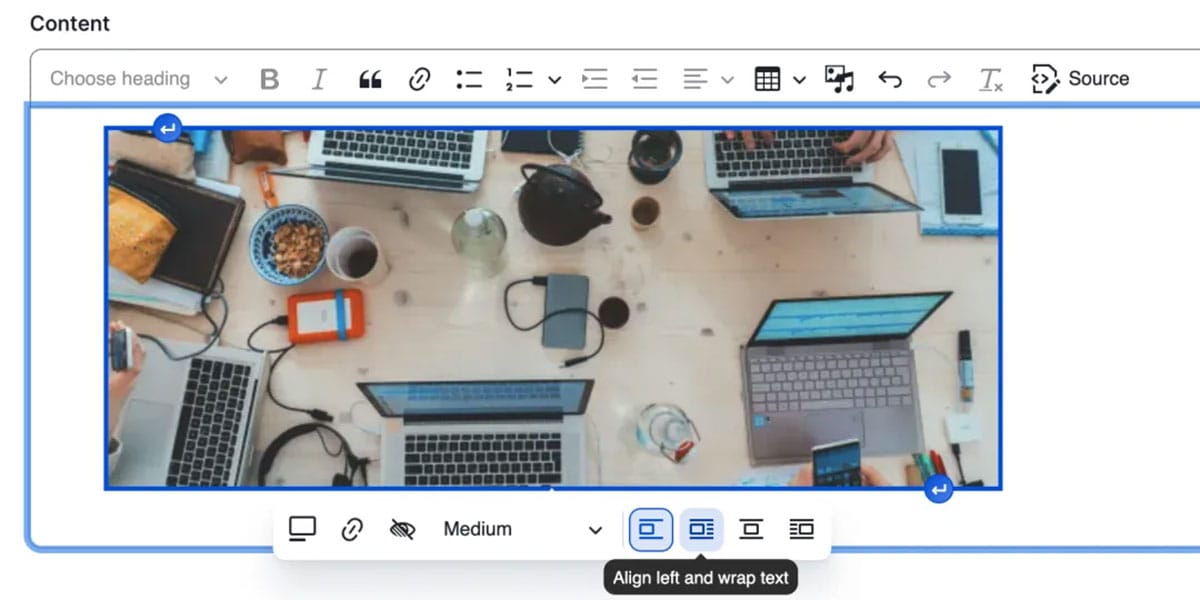Toggle decorative image hidden-eye icon
This screenshot has width=1200, height=600.
tap(402, 529)
